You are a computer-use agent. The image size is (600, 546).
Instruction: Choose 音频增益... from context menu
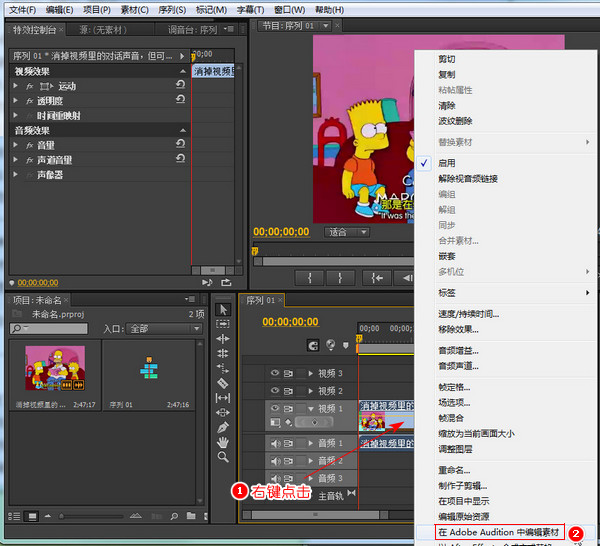coord(458,350)
